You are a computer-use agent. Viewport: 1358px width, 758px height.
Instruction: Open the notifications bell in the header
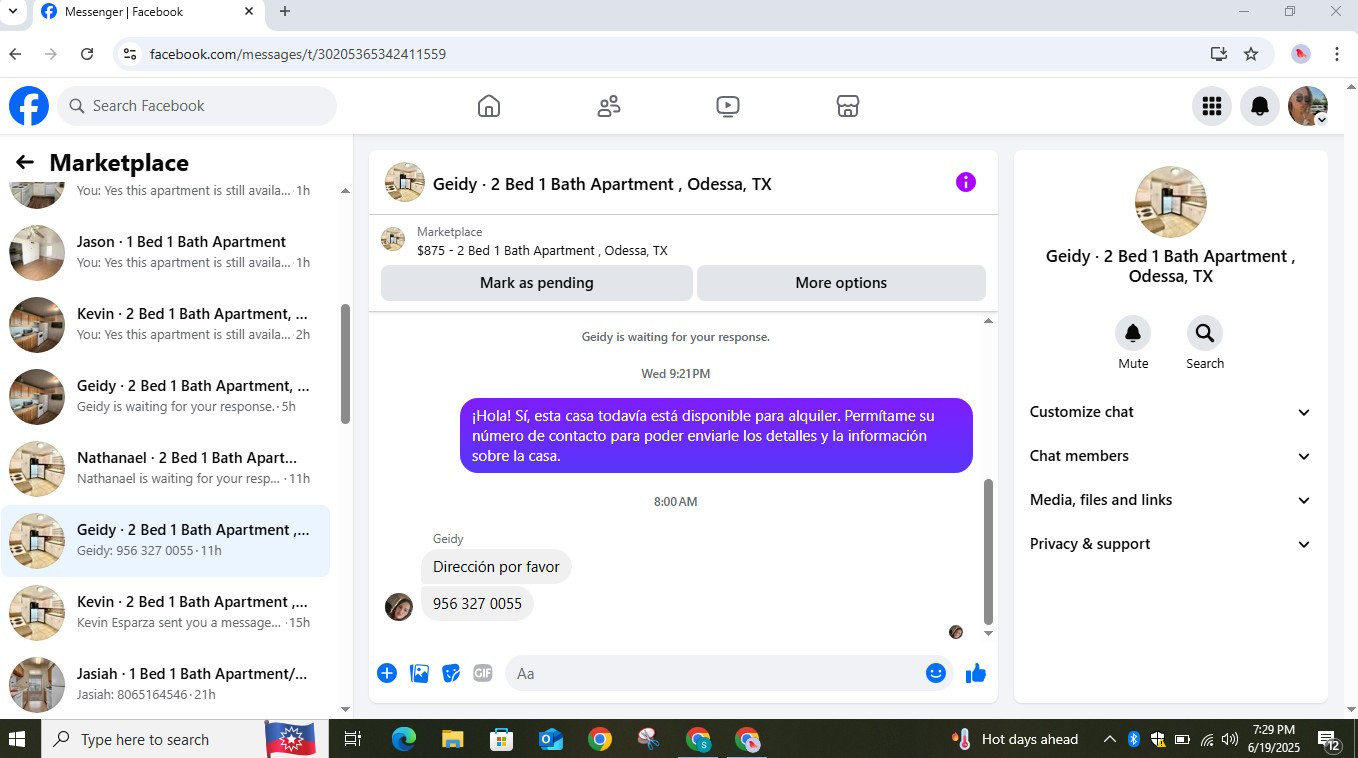pyautogui.click(x=1260, y=106)
